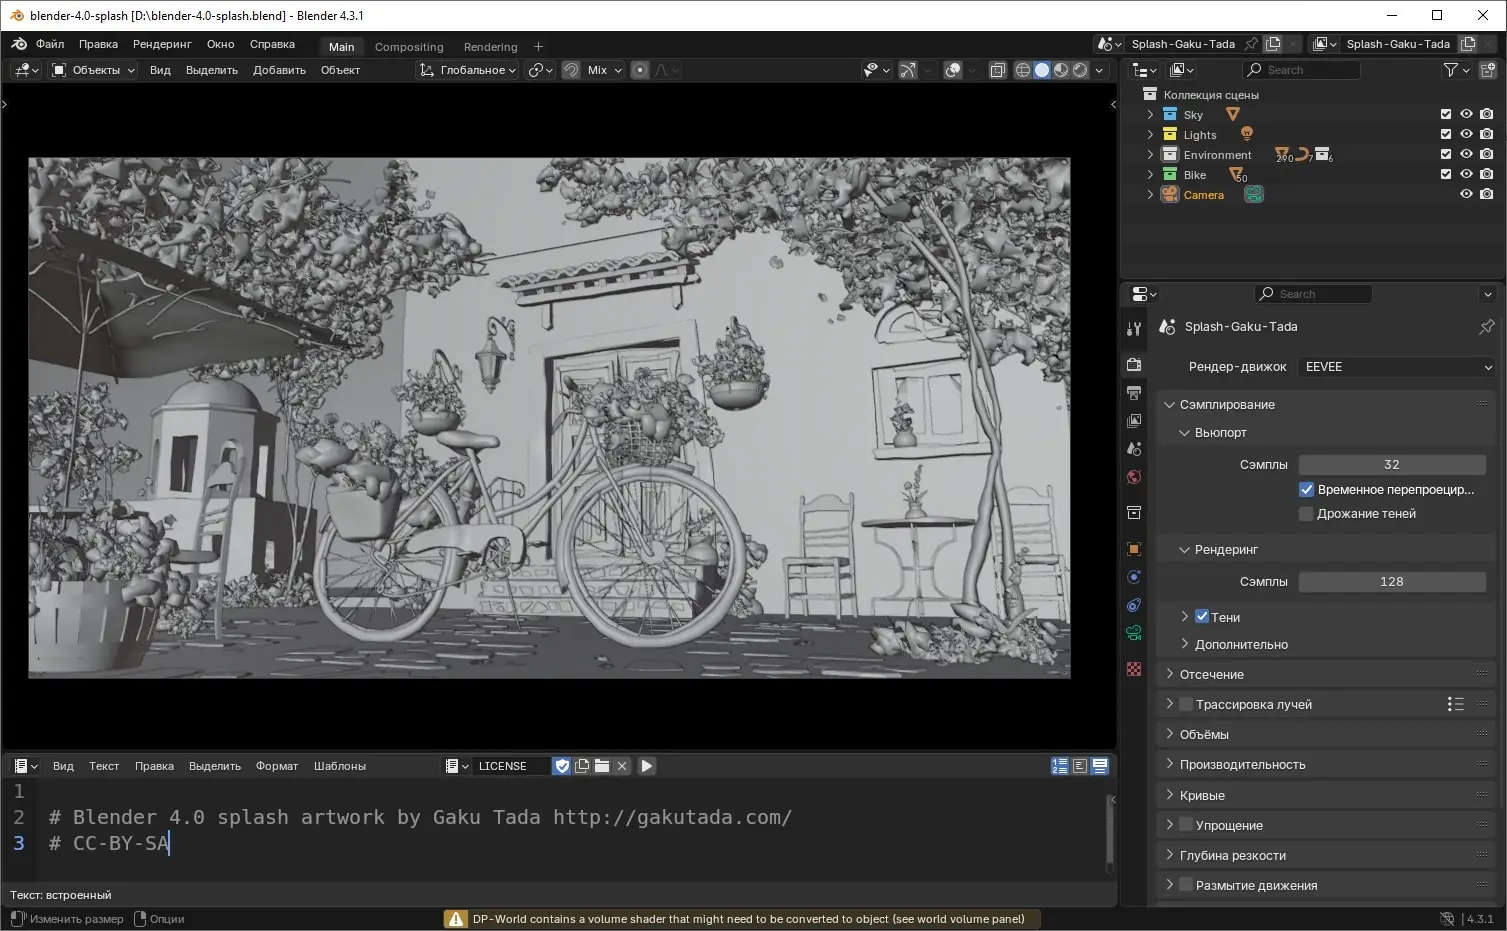The image size is (1507, 931).
Task: Expand the Environment collection tree
Action: point(1150,154)
